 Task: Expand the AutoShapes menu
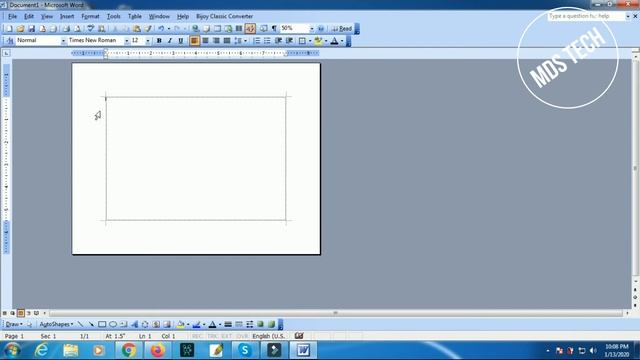point(56,324)
